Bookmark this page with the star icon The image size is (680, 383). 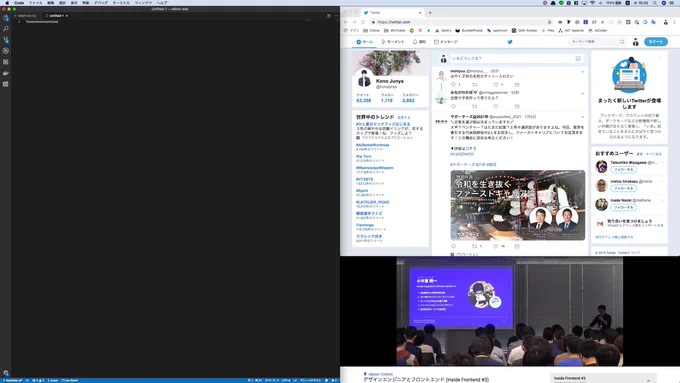(x=549, y=22)
